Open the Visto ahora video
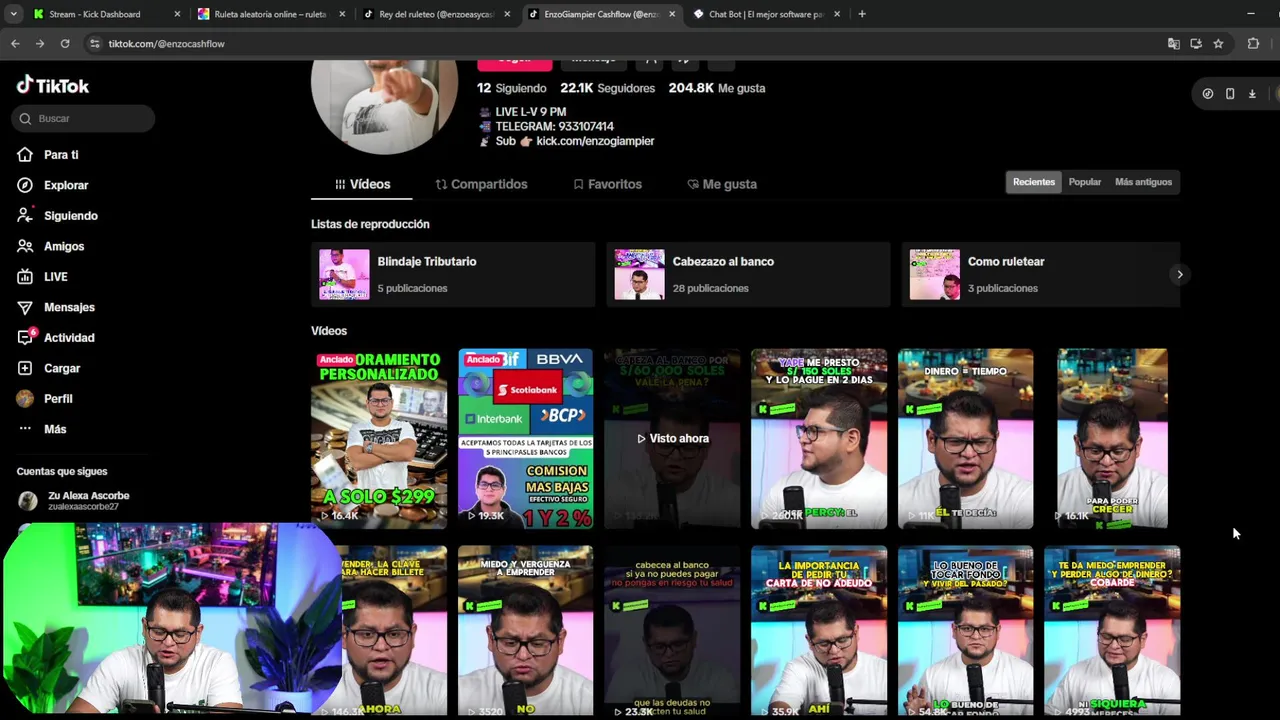Image resolution: width=1280 pixels, height=720 pixels. coord(672,438)
